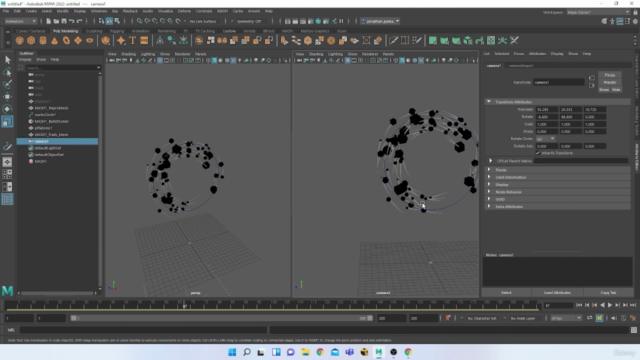
Task: Select the arrow Select tool in toolbox
Action: point(7,60)
